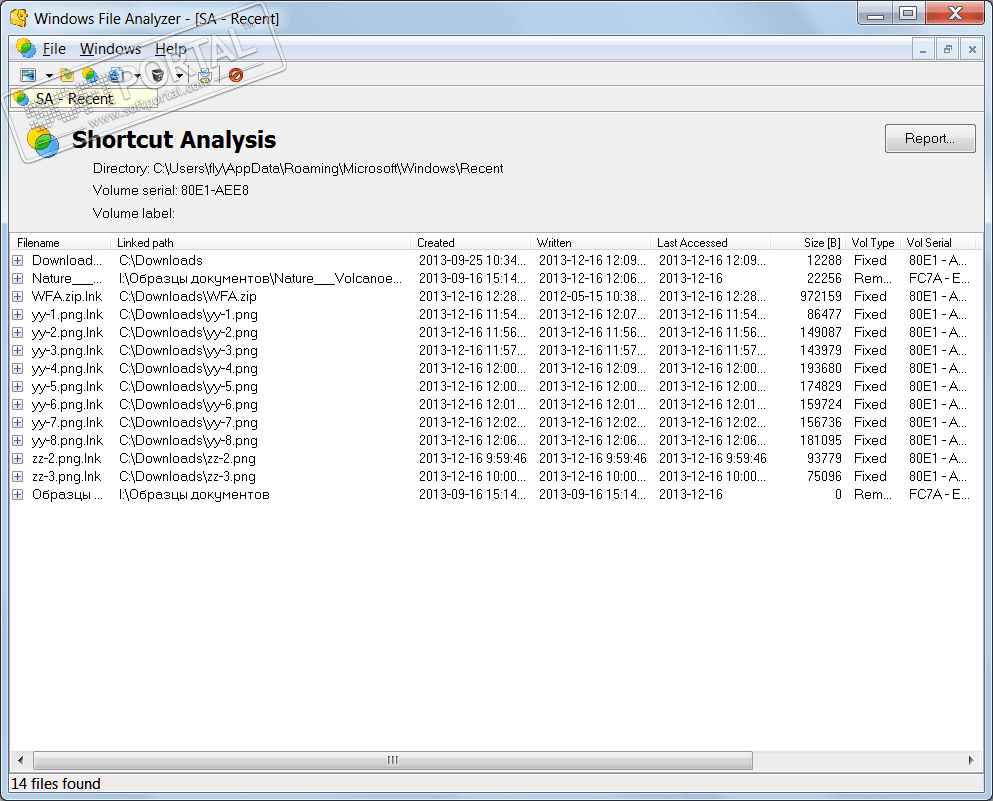This screenshot has height=801, width=993.
Task: Click the size value 22256
Action: click(824, 278)
